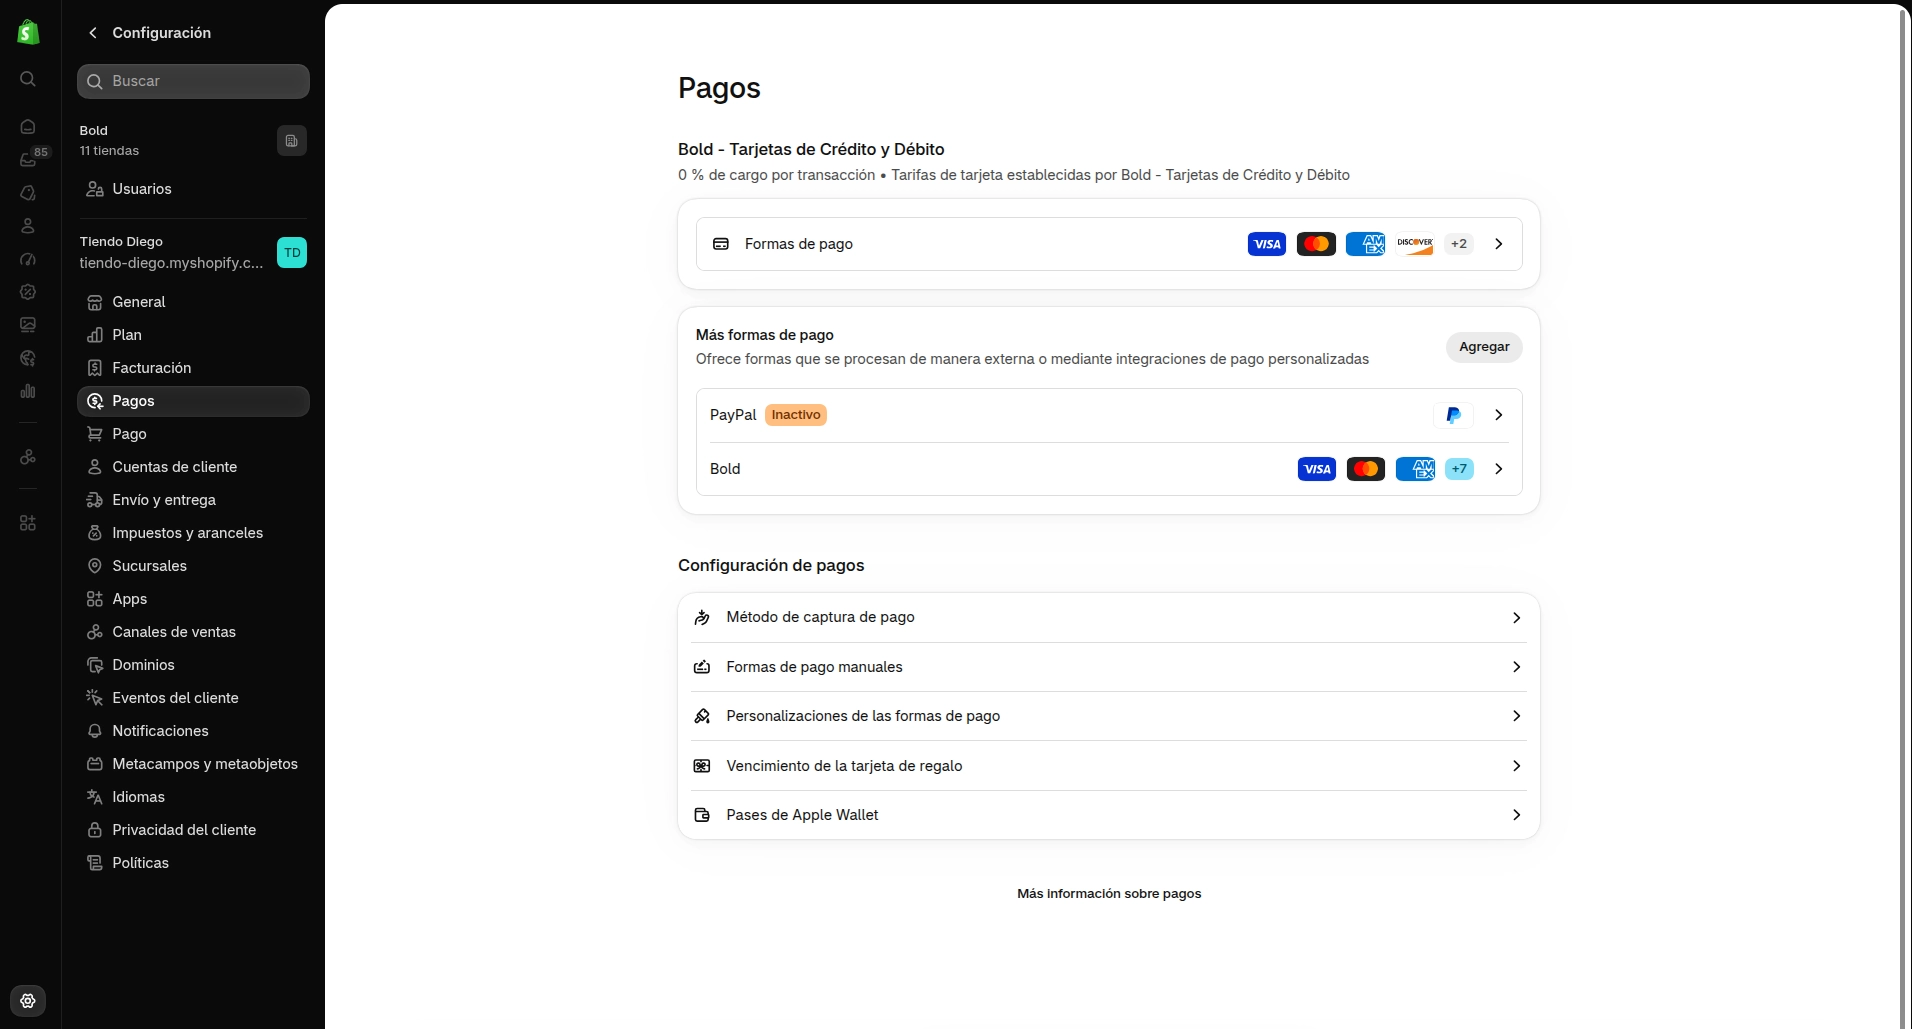1912x1029 pixels.
Task: Open Políticas settings
Action: pos(193,863)
